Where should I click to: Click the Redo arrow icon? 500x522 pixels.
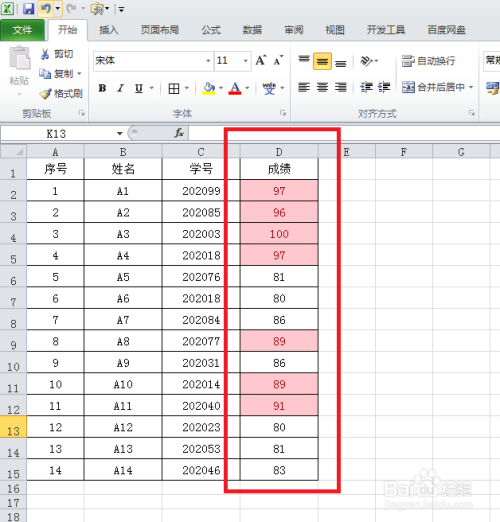[71, 9]
